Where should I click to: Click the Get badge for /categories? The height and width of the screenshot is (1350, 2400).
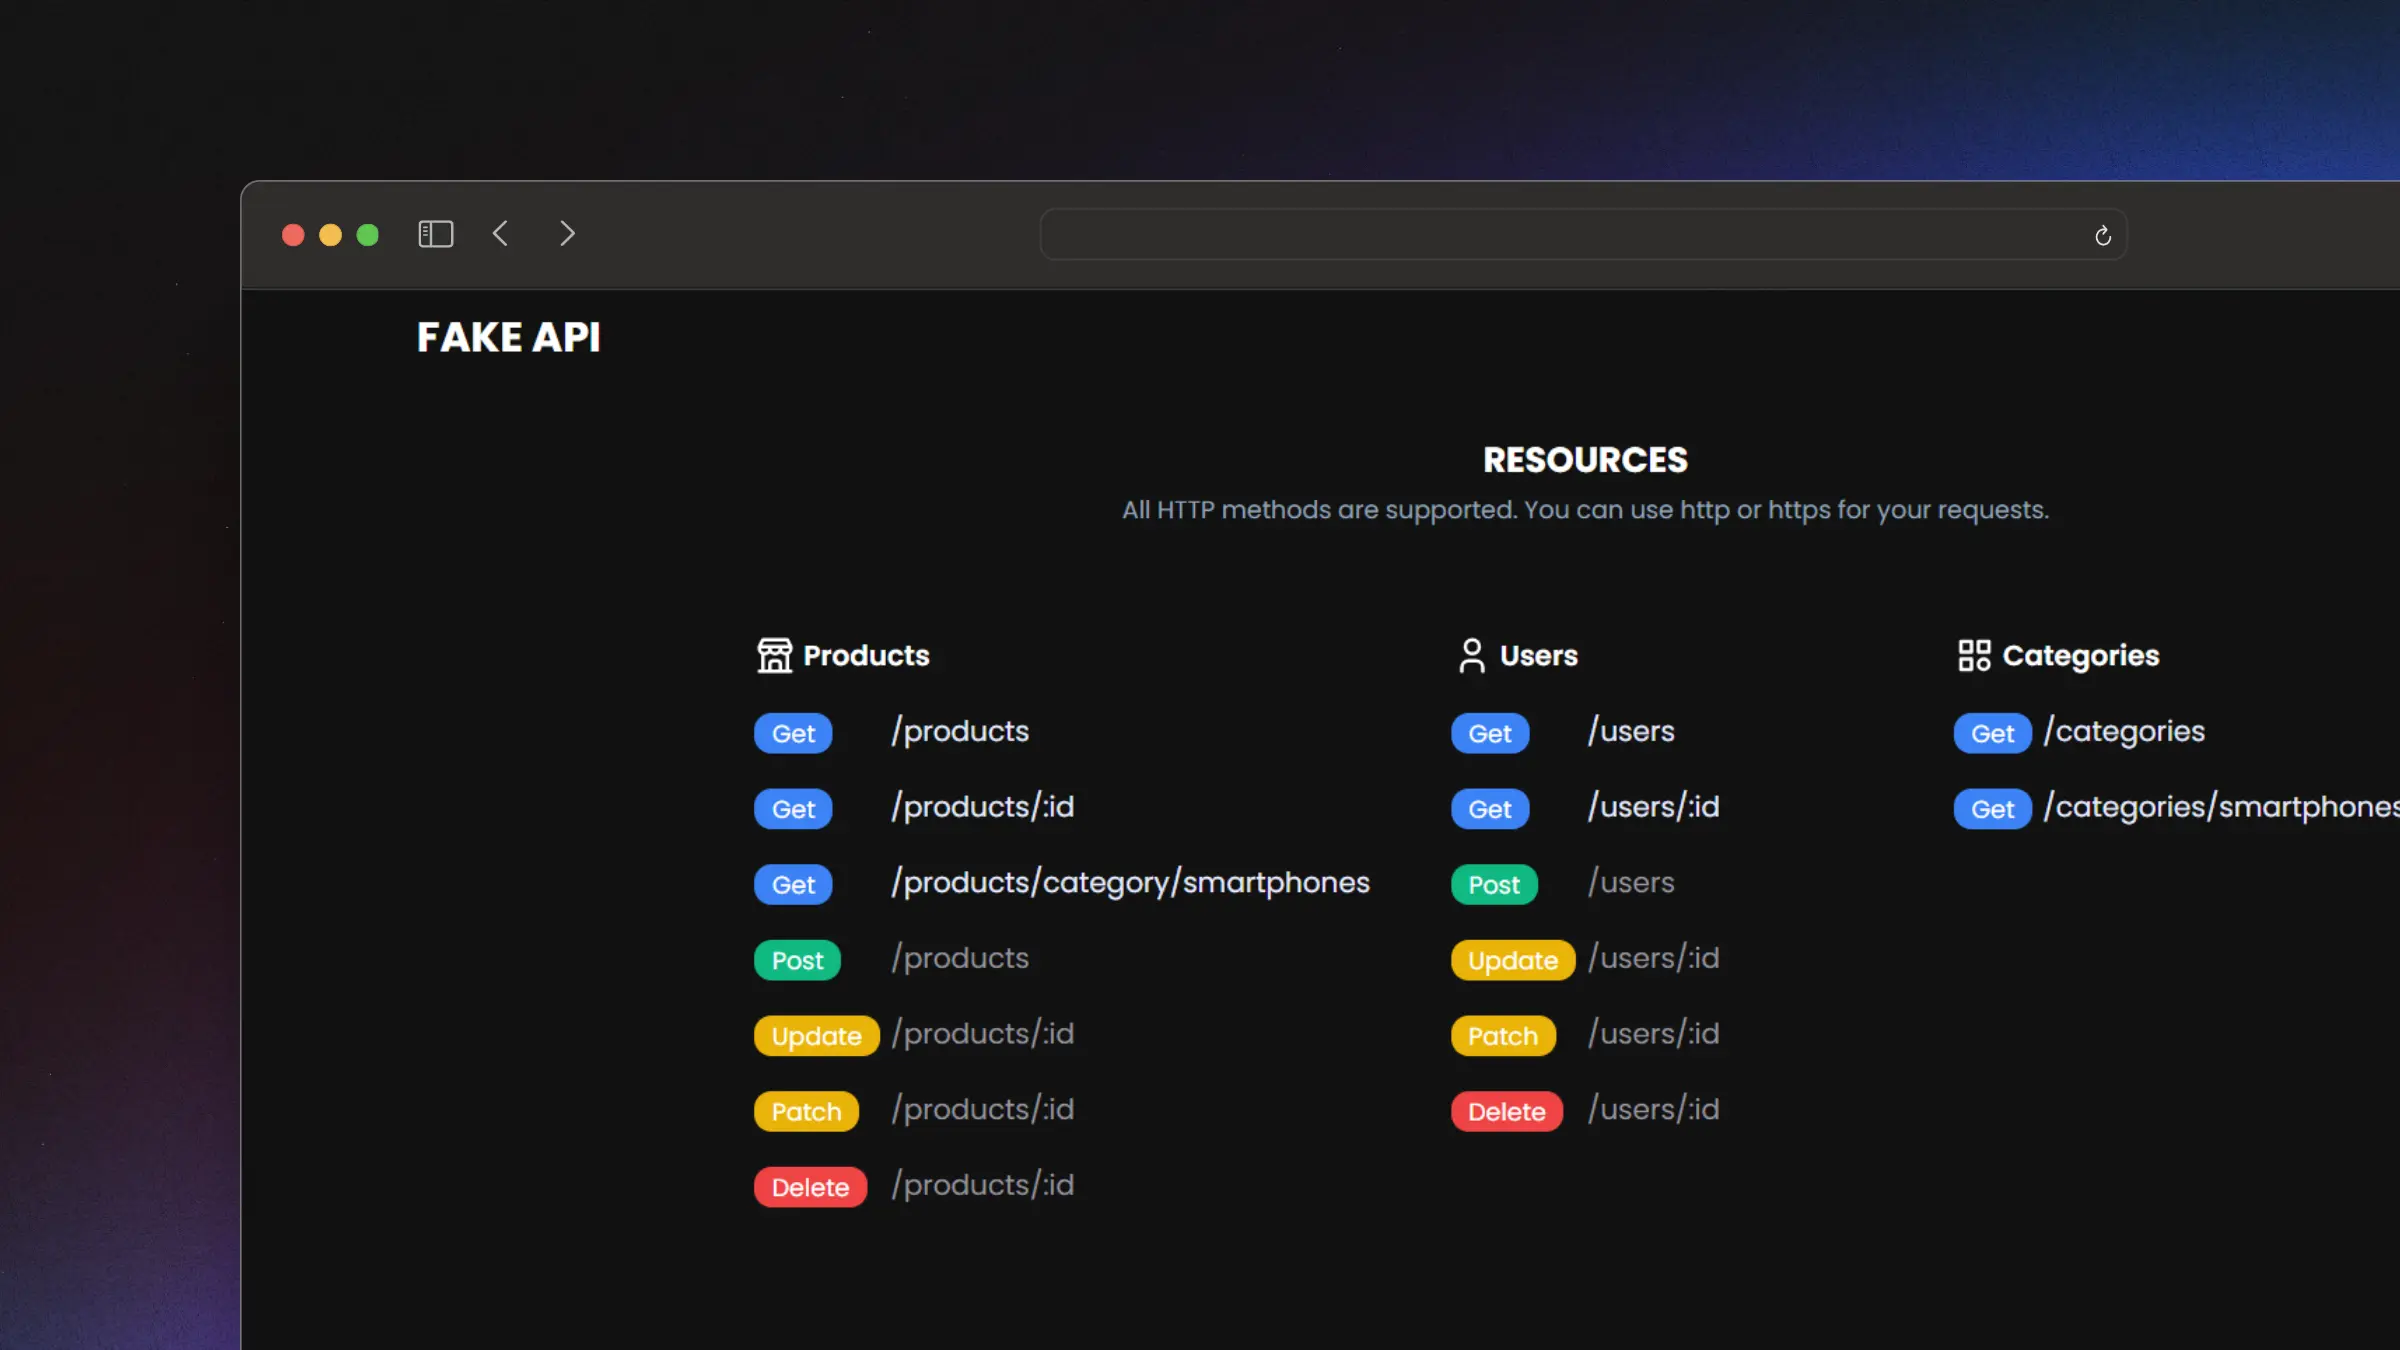[x=1993, y=733]
